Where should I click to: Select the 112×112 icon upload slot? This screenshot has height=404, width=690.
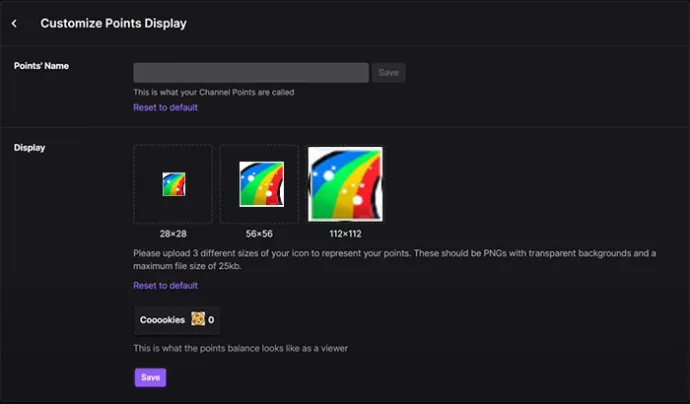[x=345, y=184]
